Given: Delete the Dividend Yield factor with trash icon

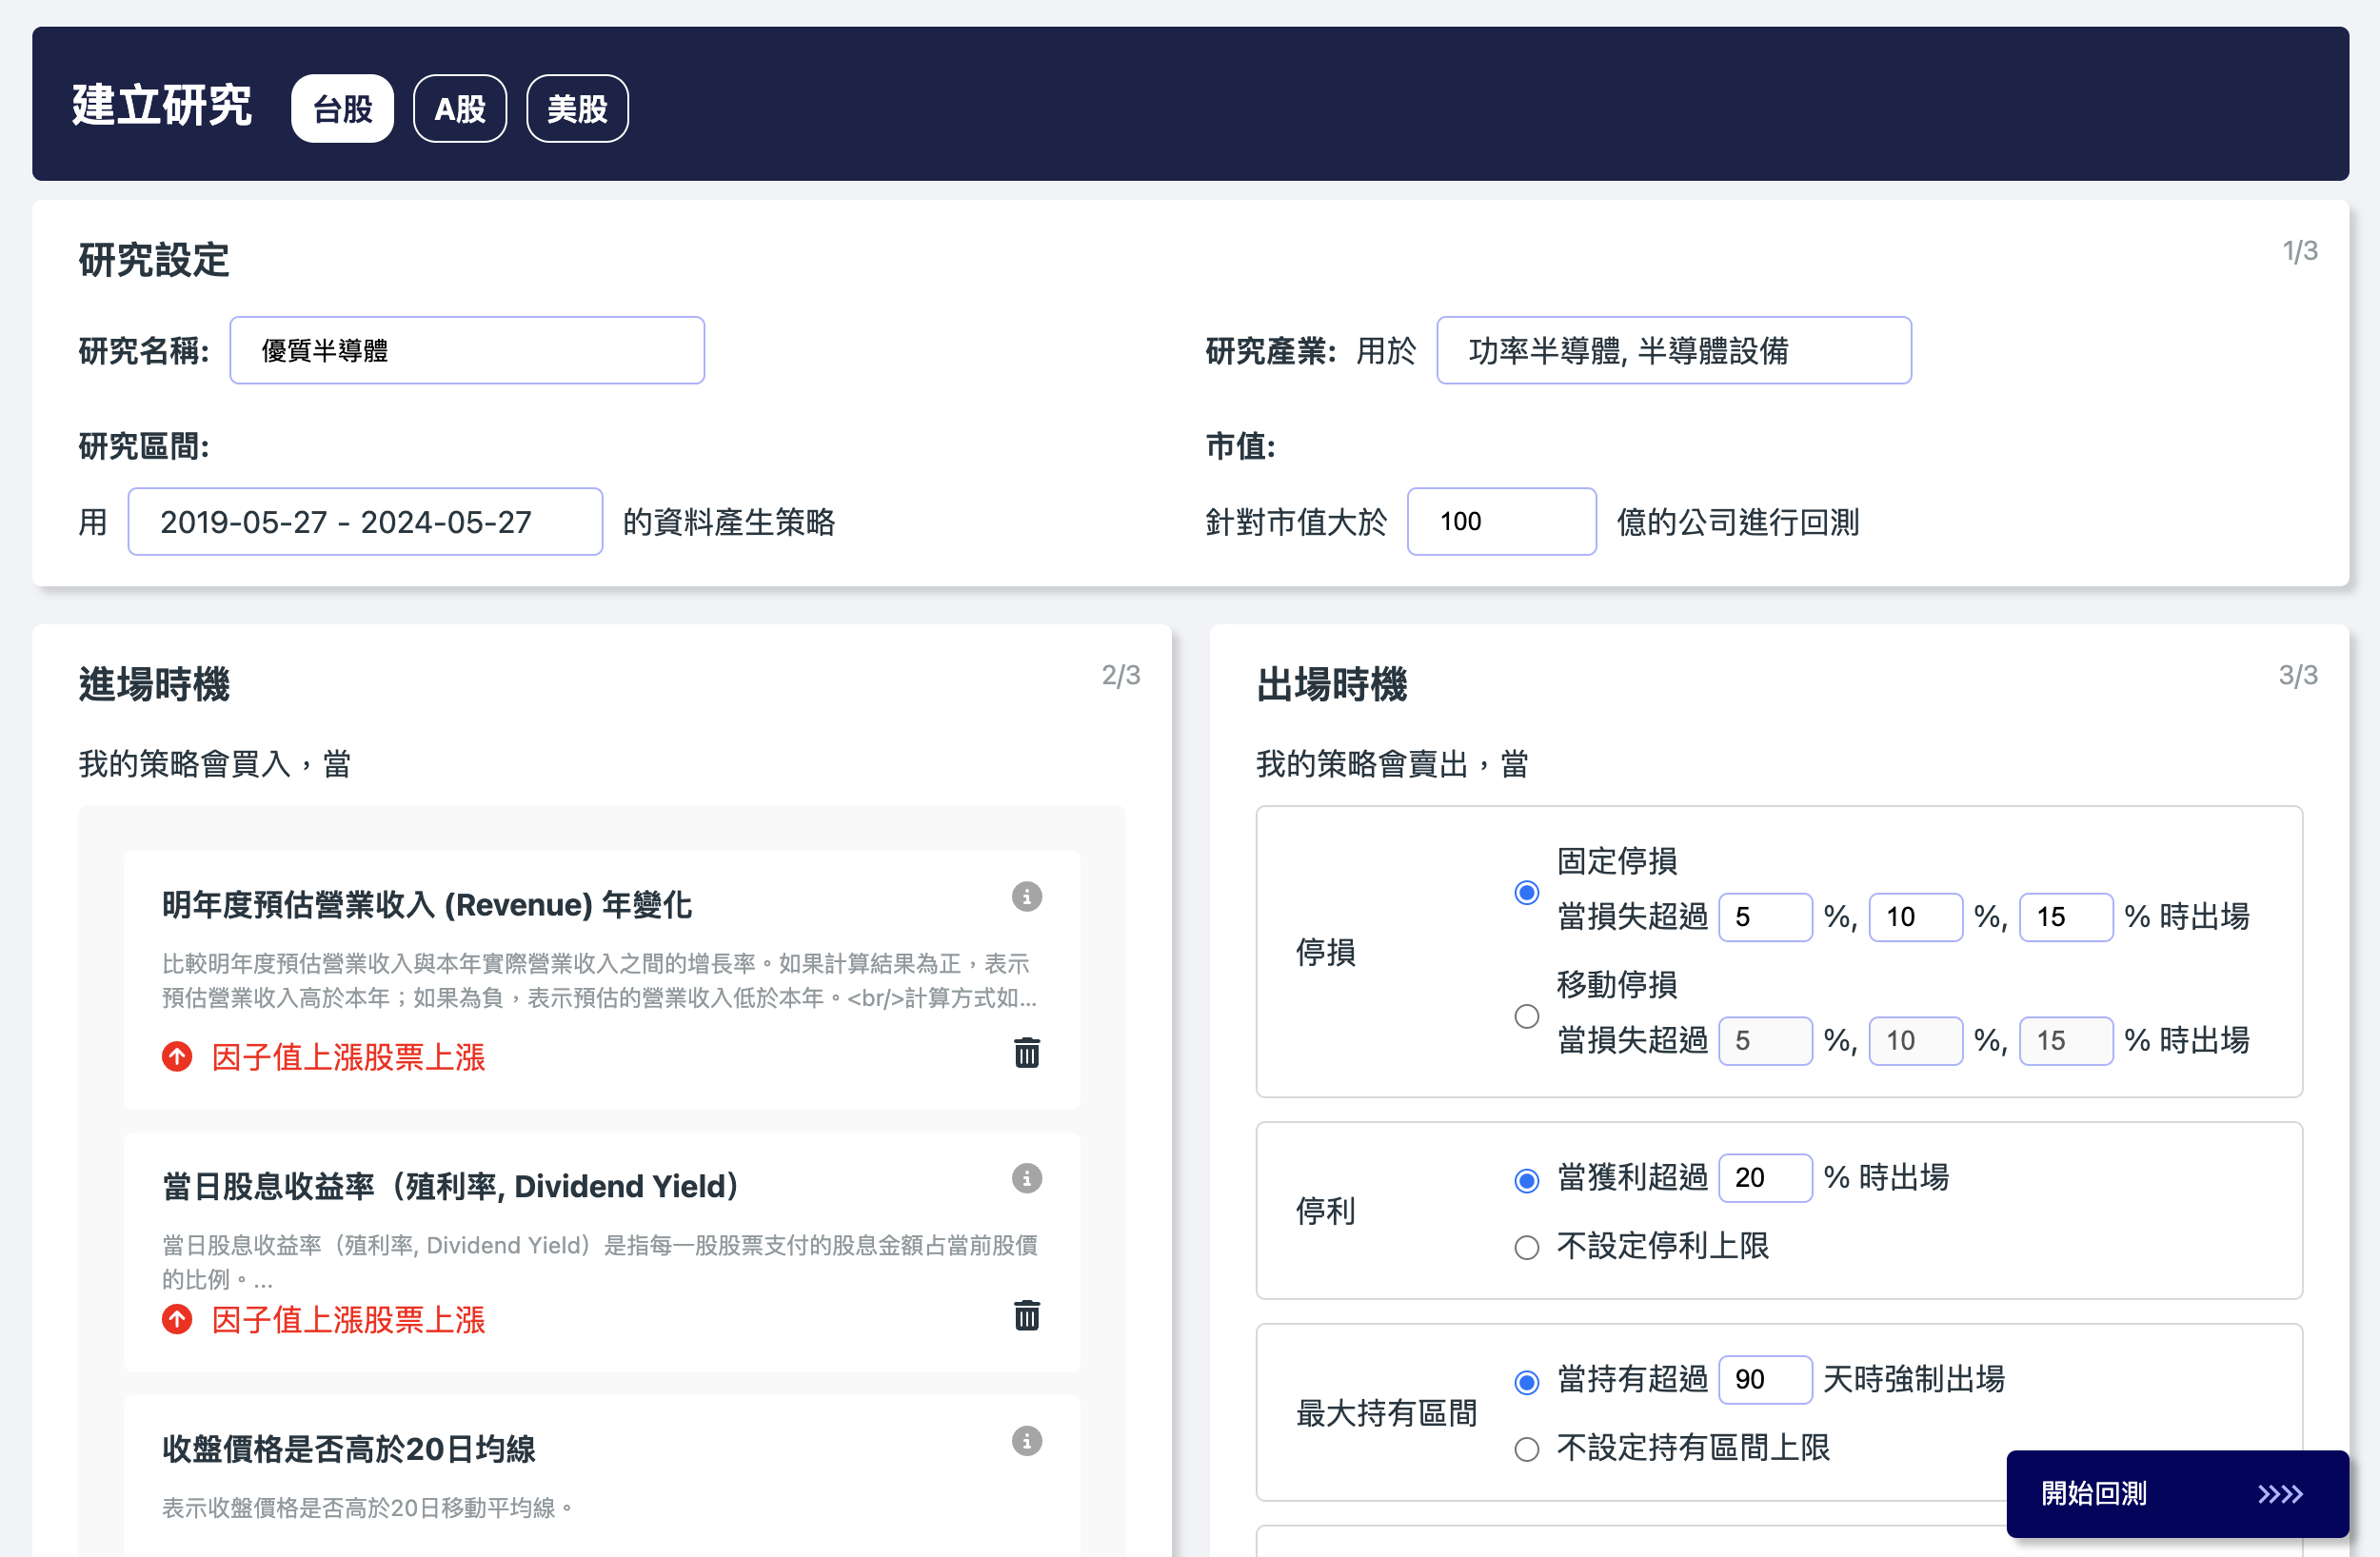Looking at the screenshot, I should point(1027,1316).
